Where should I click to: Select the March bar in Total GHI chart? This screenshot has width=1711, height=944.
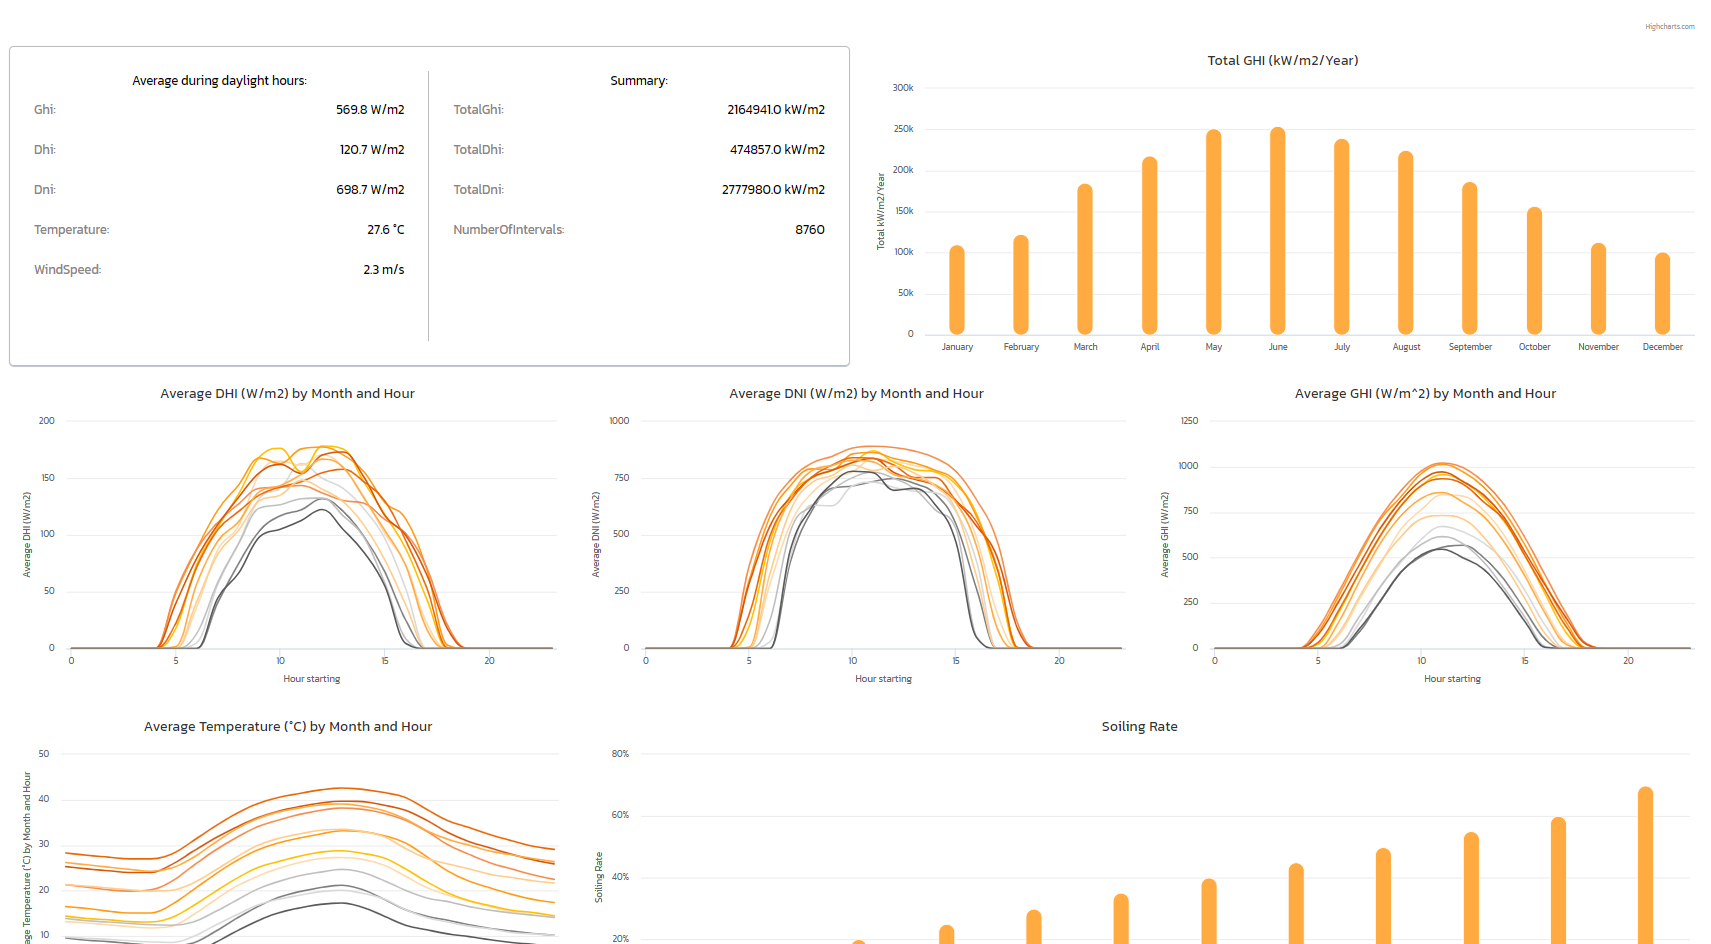coord(1085,259)
